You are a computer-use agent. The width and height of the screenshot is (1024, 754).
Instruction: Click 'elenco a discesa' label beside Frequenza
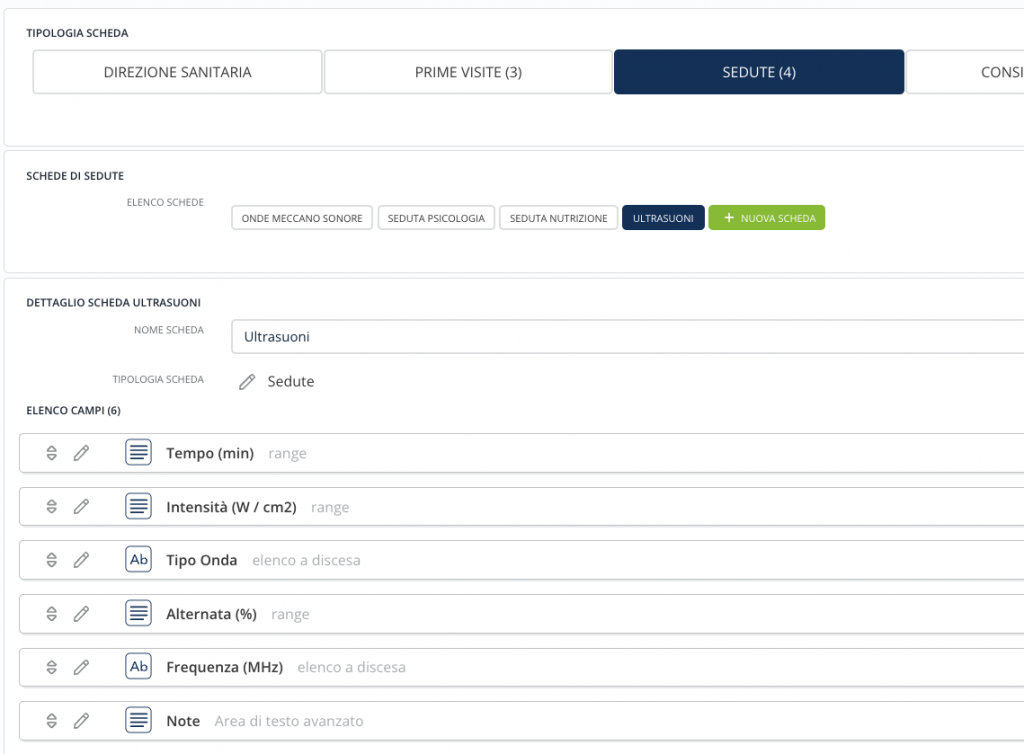click(x=351, y=667)
